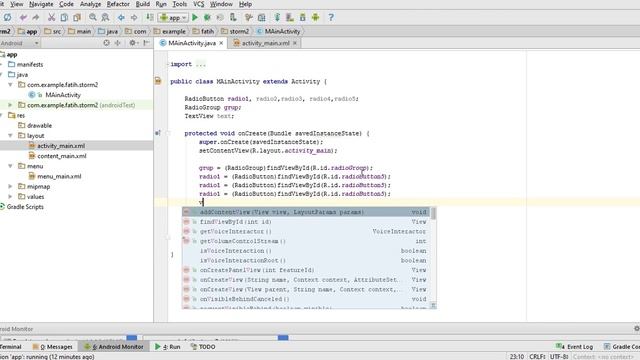The image size is (640, 360).
Task: Collapse com.example.fatih.storm2 package node
Action: point(11,85)
